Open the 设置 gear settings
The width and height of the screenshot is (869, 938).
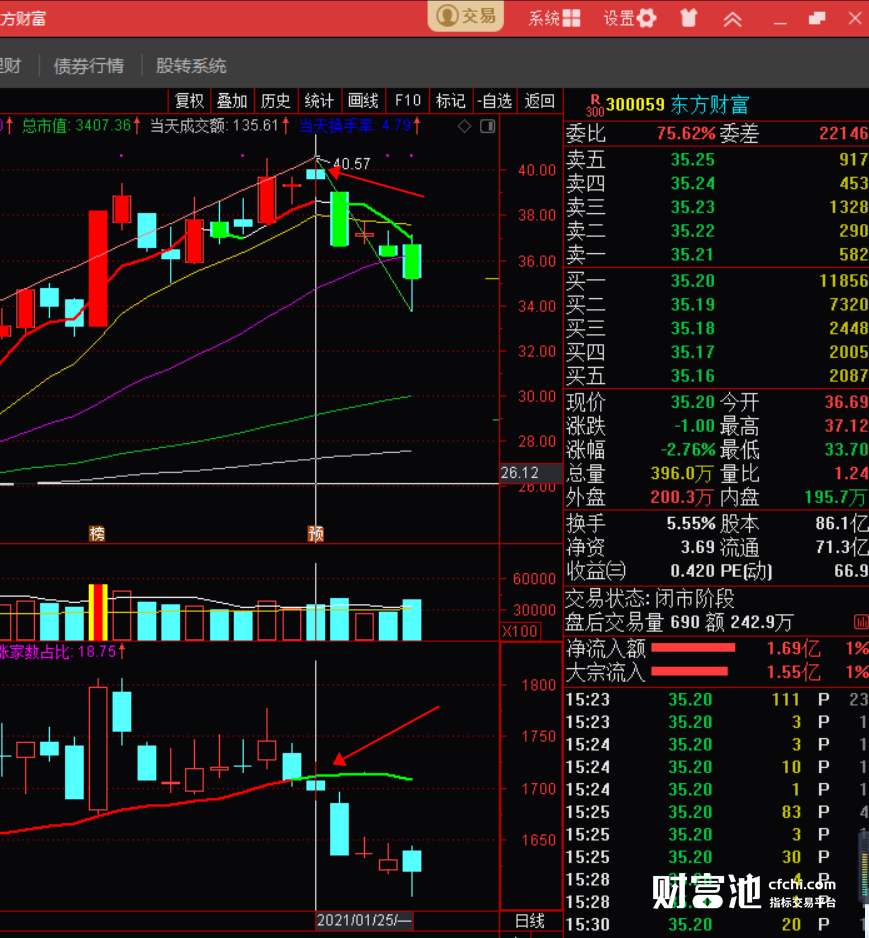coord(630,18)
